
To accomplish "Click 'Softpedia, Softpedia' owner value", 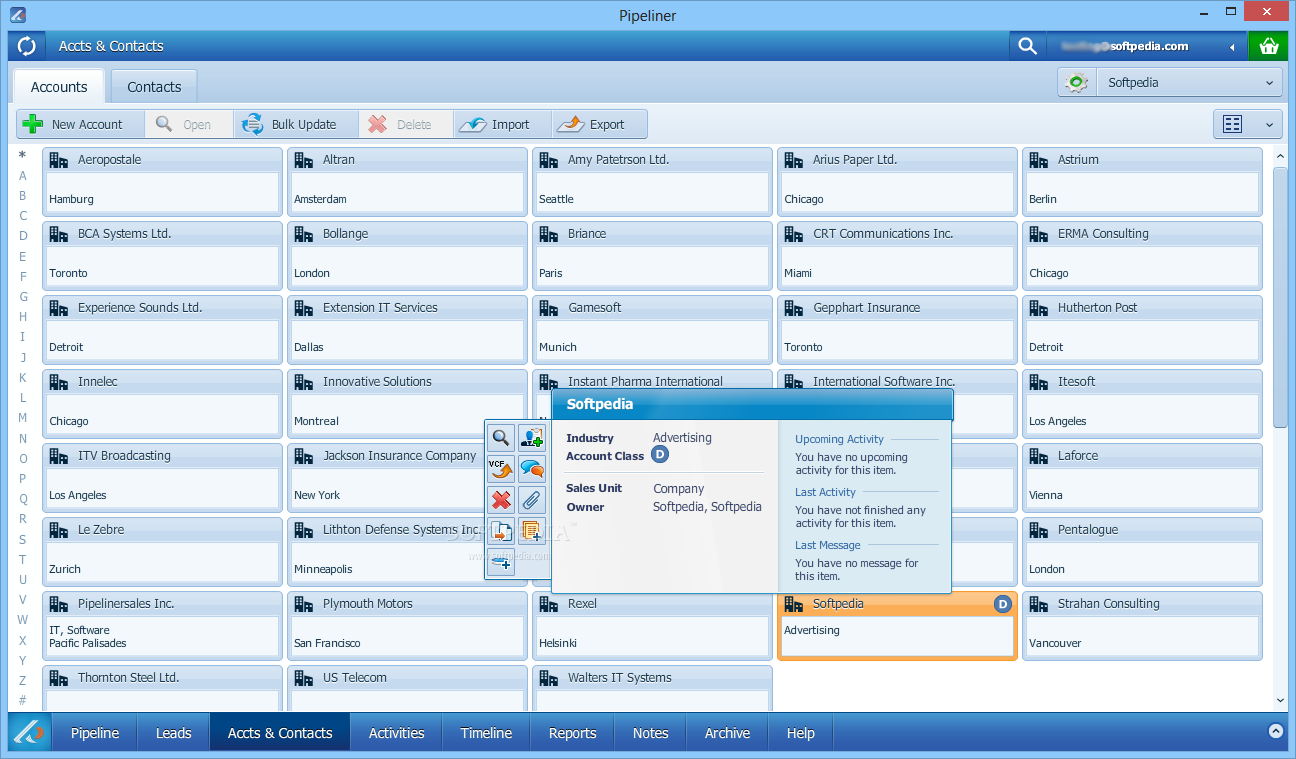I will 707,507.
